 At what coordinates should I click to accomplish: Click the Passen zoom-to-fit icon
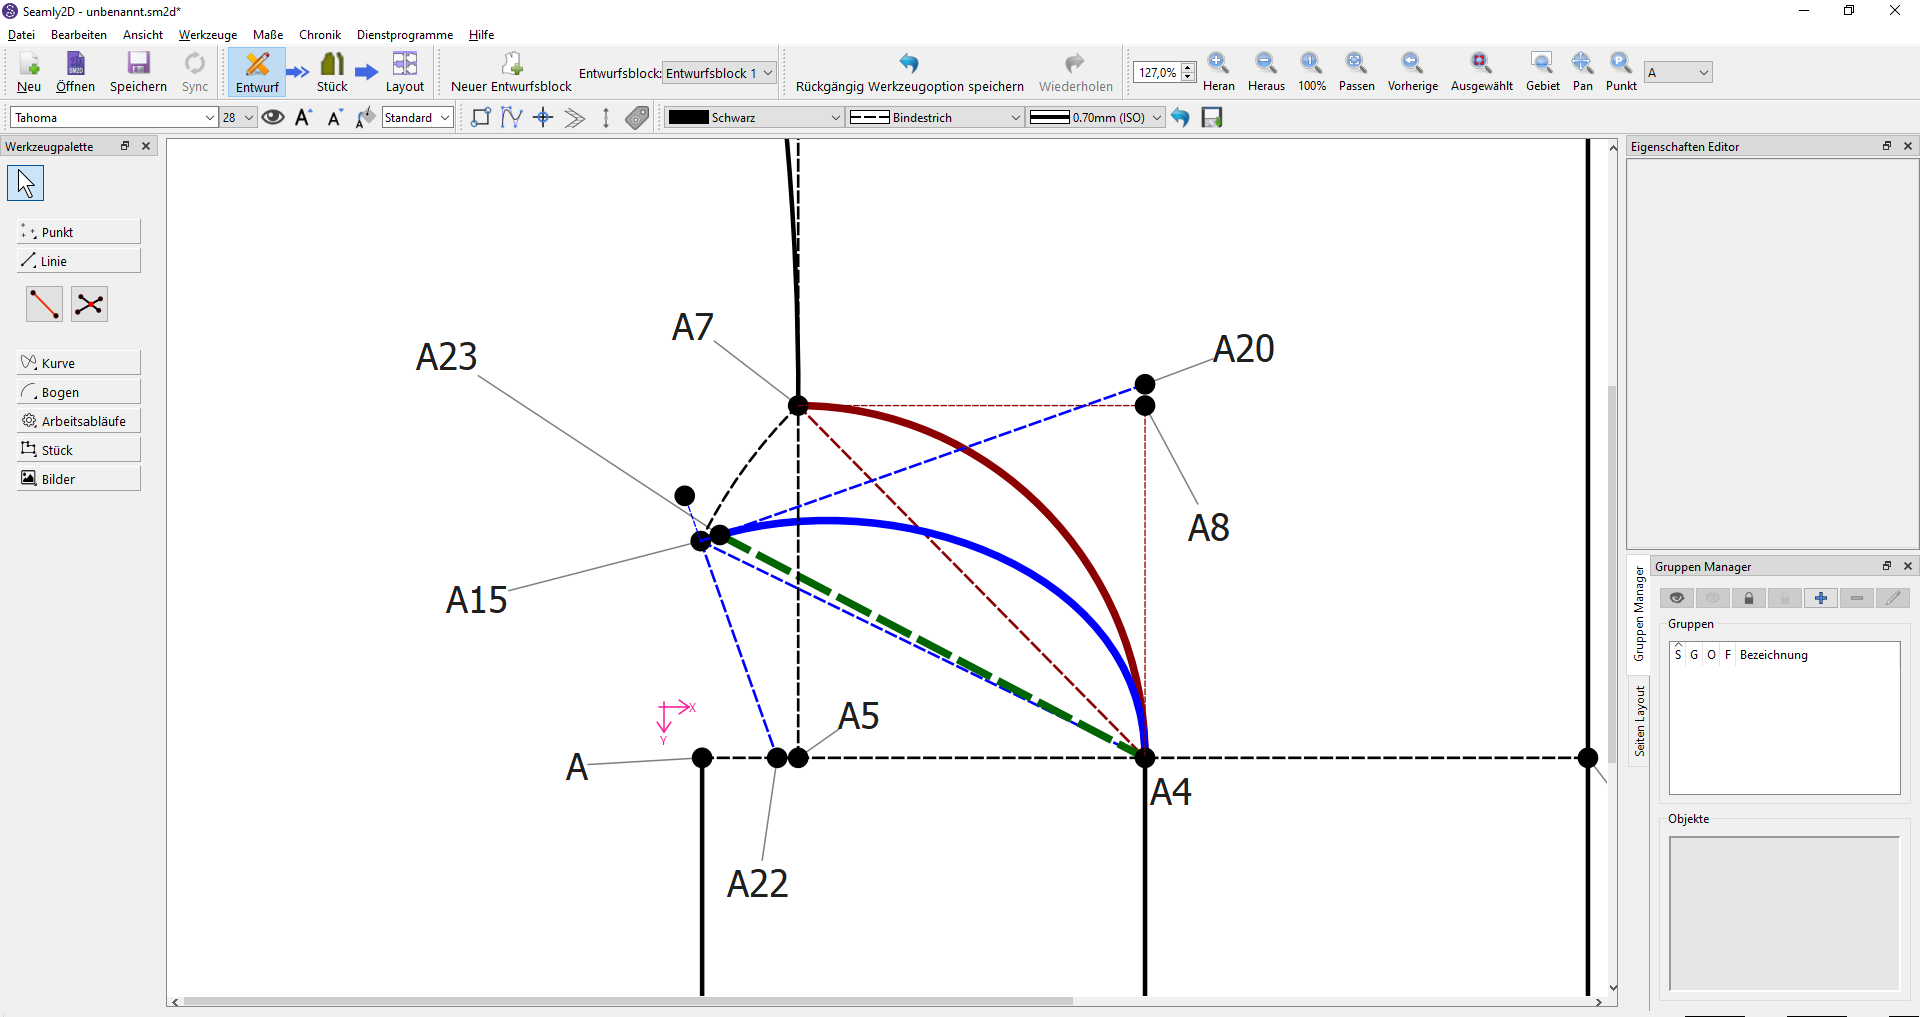point(1356,64)
